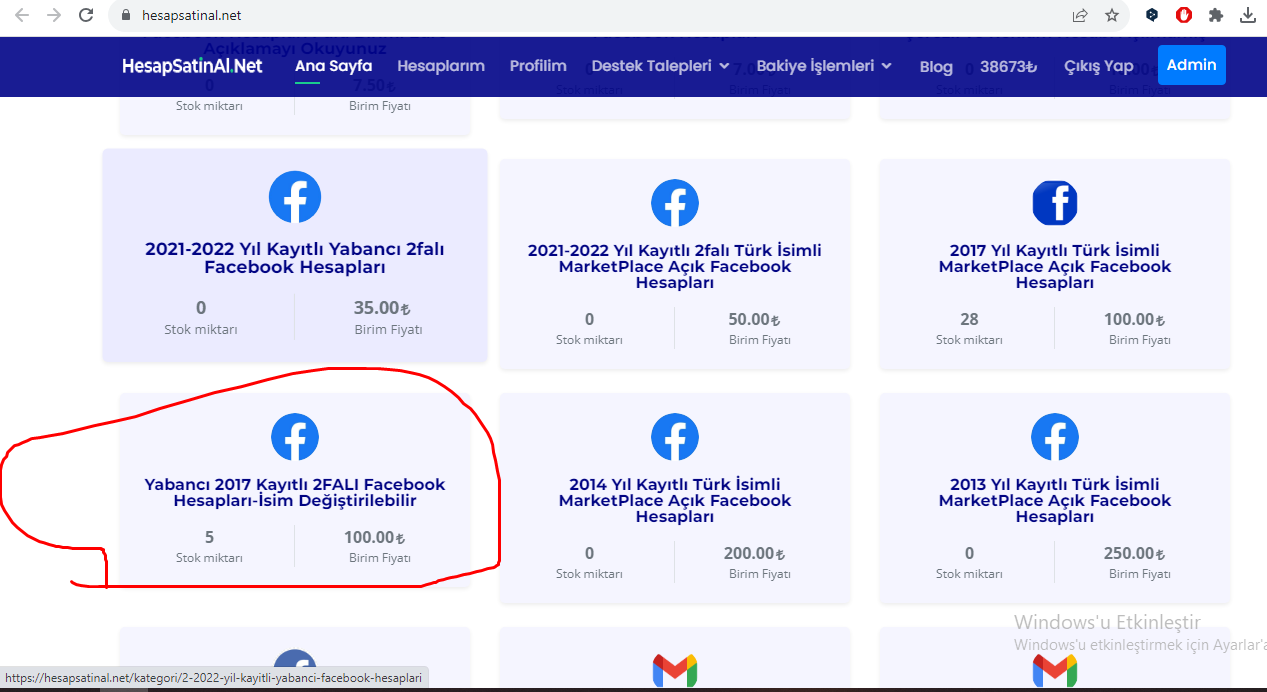Click Facebook icon of 2014 Yıl Kayıtlı card
Screen dimensions: 1267x692
coord(675,437)
